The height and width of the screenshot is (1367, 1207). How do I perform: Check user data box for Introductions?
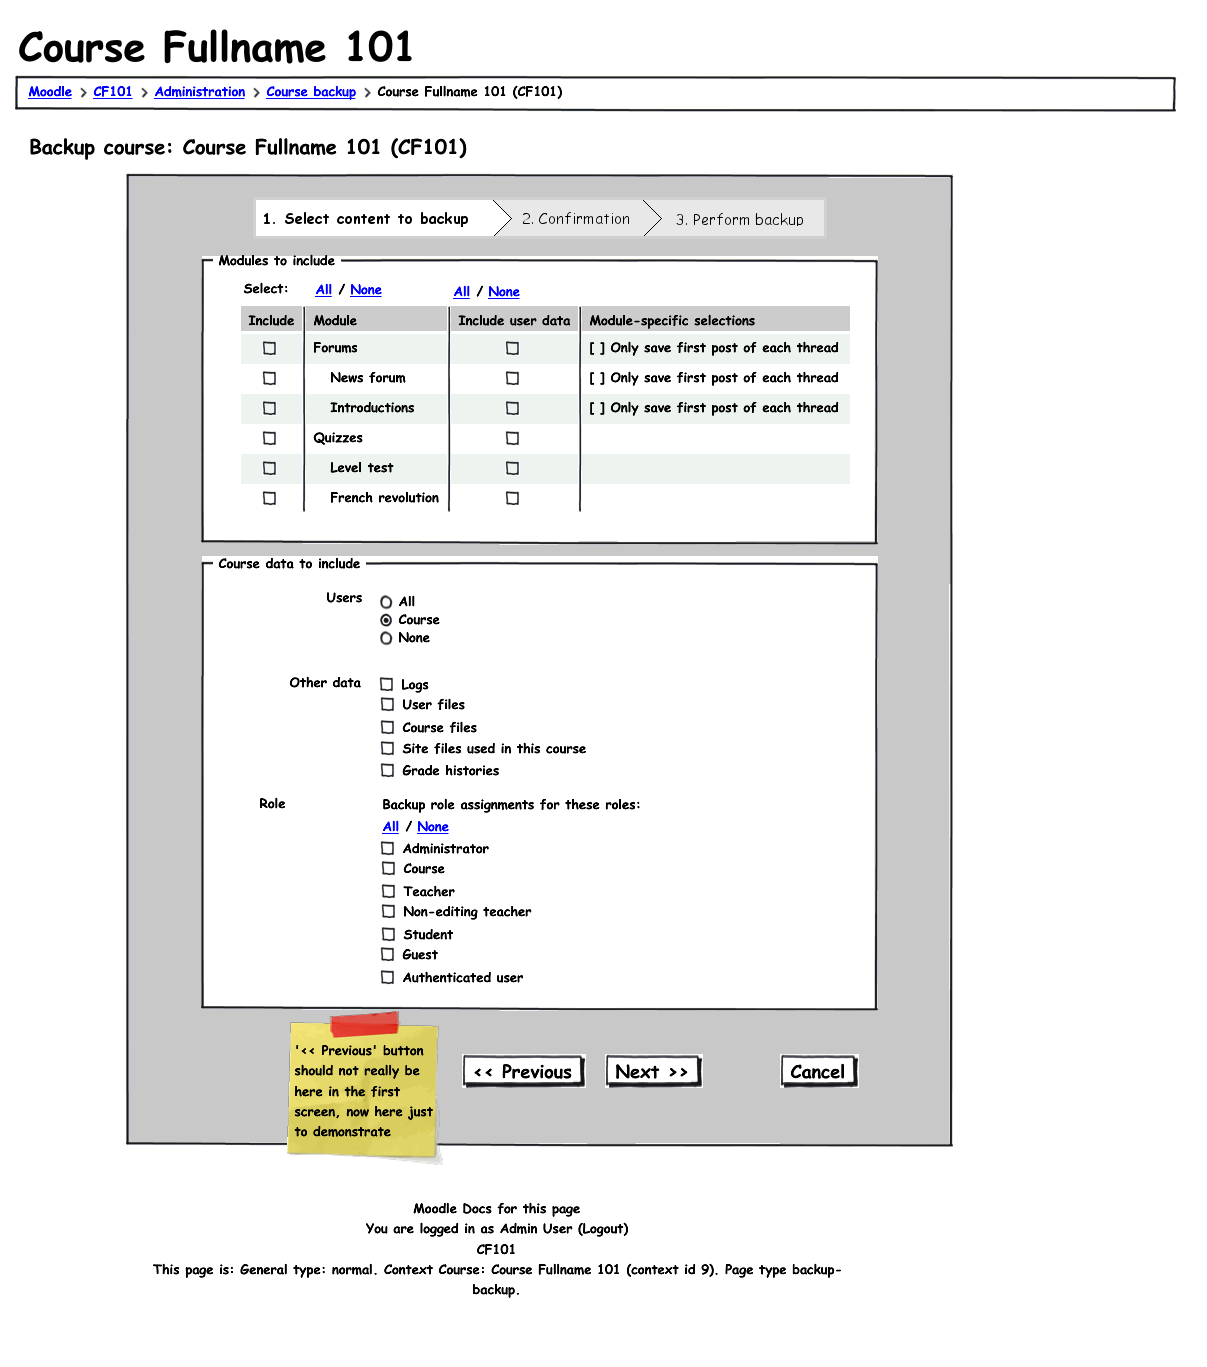coord(512,408)
